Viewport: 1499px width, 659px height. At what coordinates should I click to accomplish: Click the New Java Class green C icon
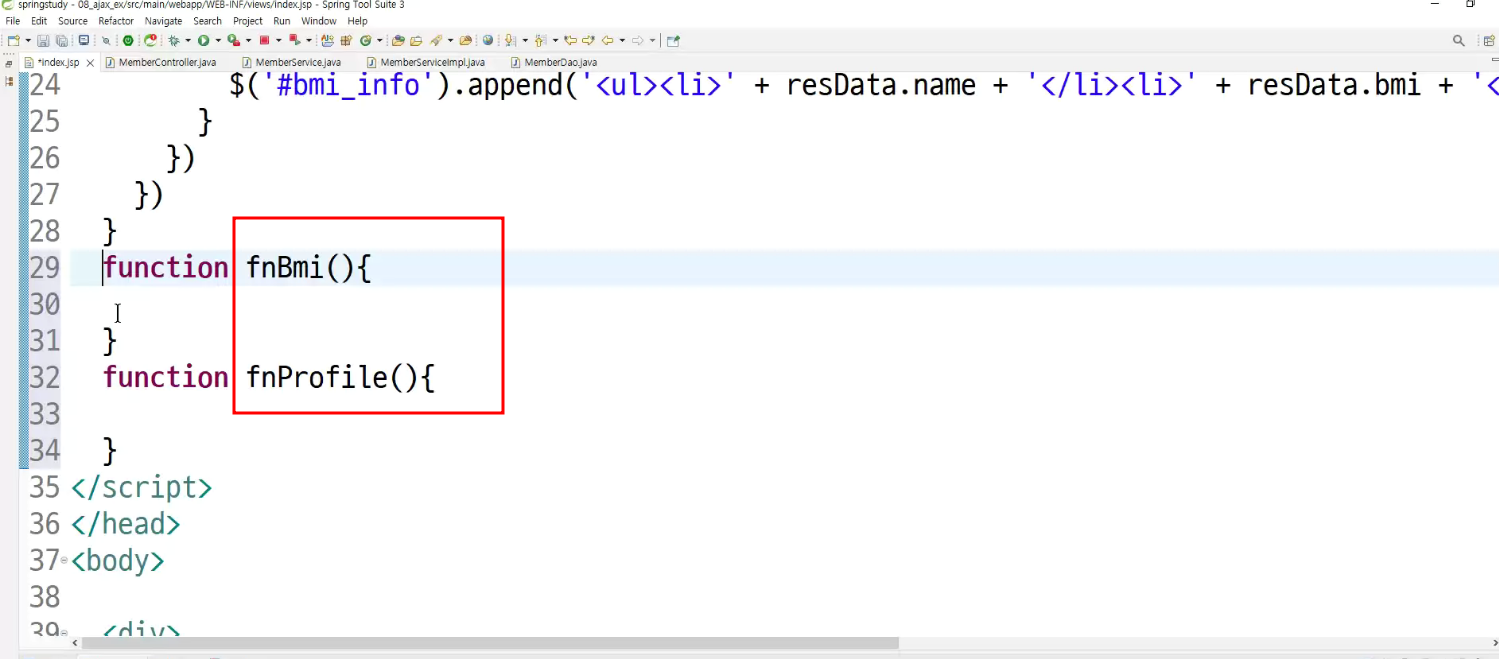tap(365, 41)
